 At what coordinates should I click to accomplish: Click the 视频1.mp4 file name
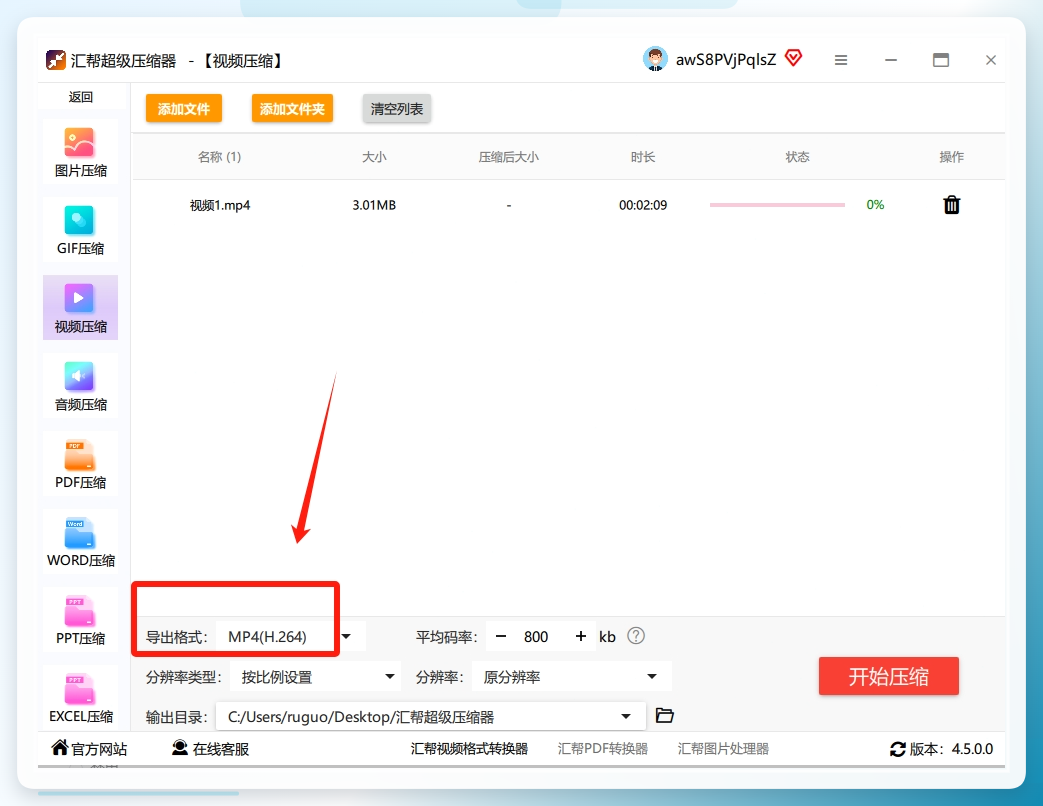coord(220,205)
